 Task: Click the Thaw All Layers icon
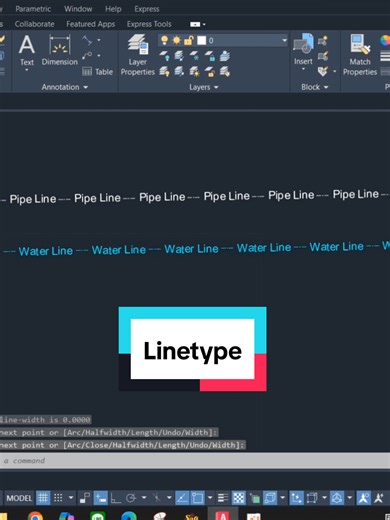pyautogui.click(x=195, y=71)
